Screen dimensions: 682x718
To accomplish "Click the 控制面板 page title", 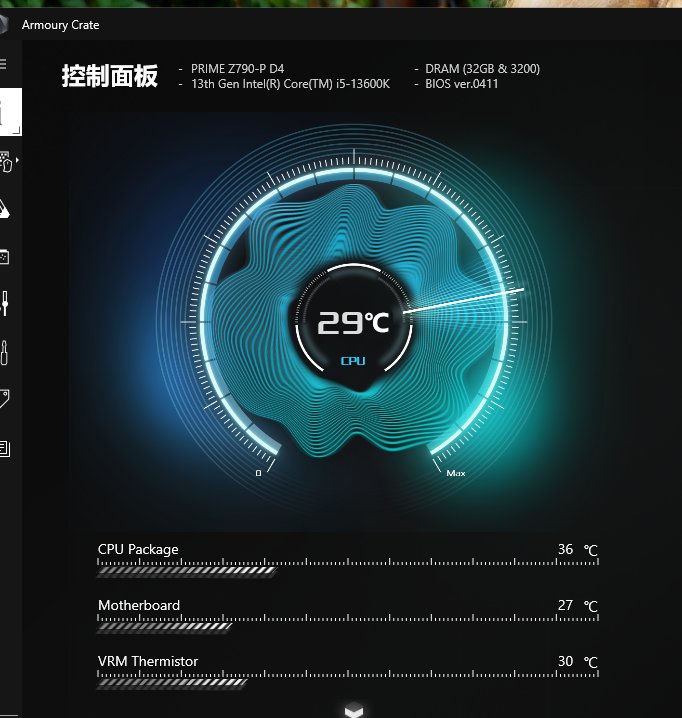I will (x=110, y=76).
